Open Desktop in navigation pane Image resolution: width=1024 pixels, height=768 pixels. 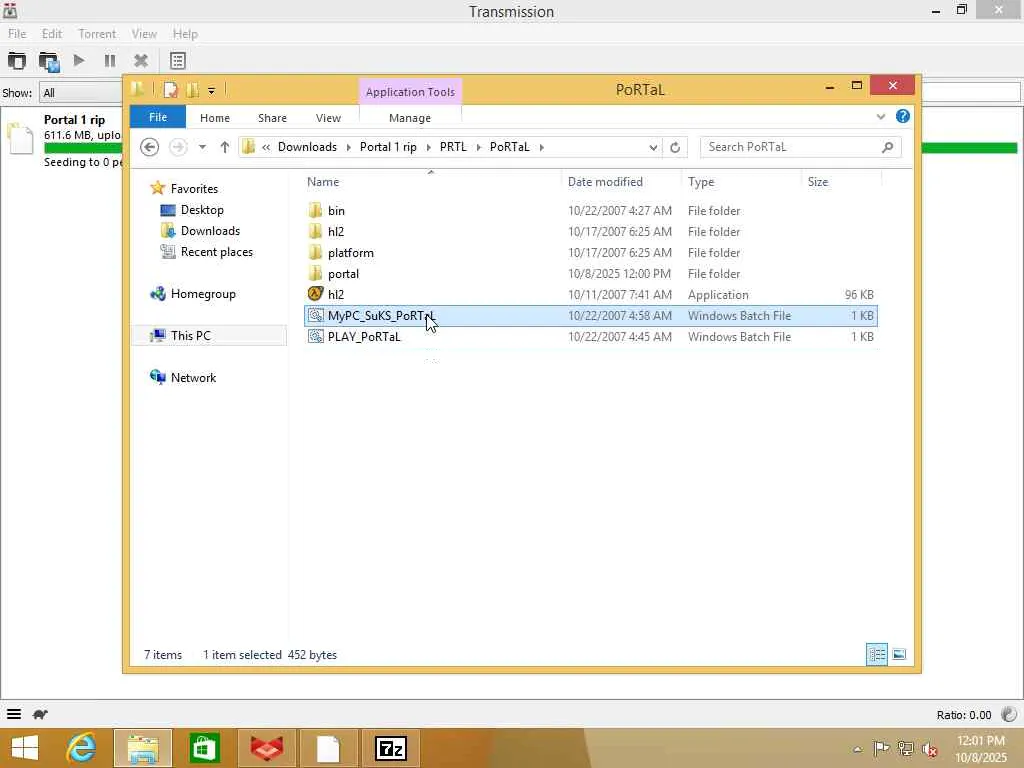coord(202,210)
